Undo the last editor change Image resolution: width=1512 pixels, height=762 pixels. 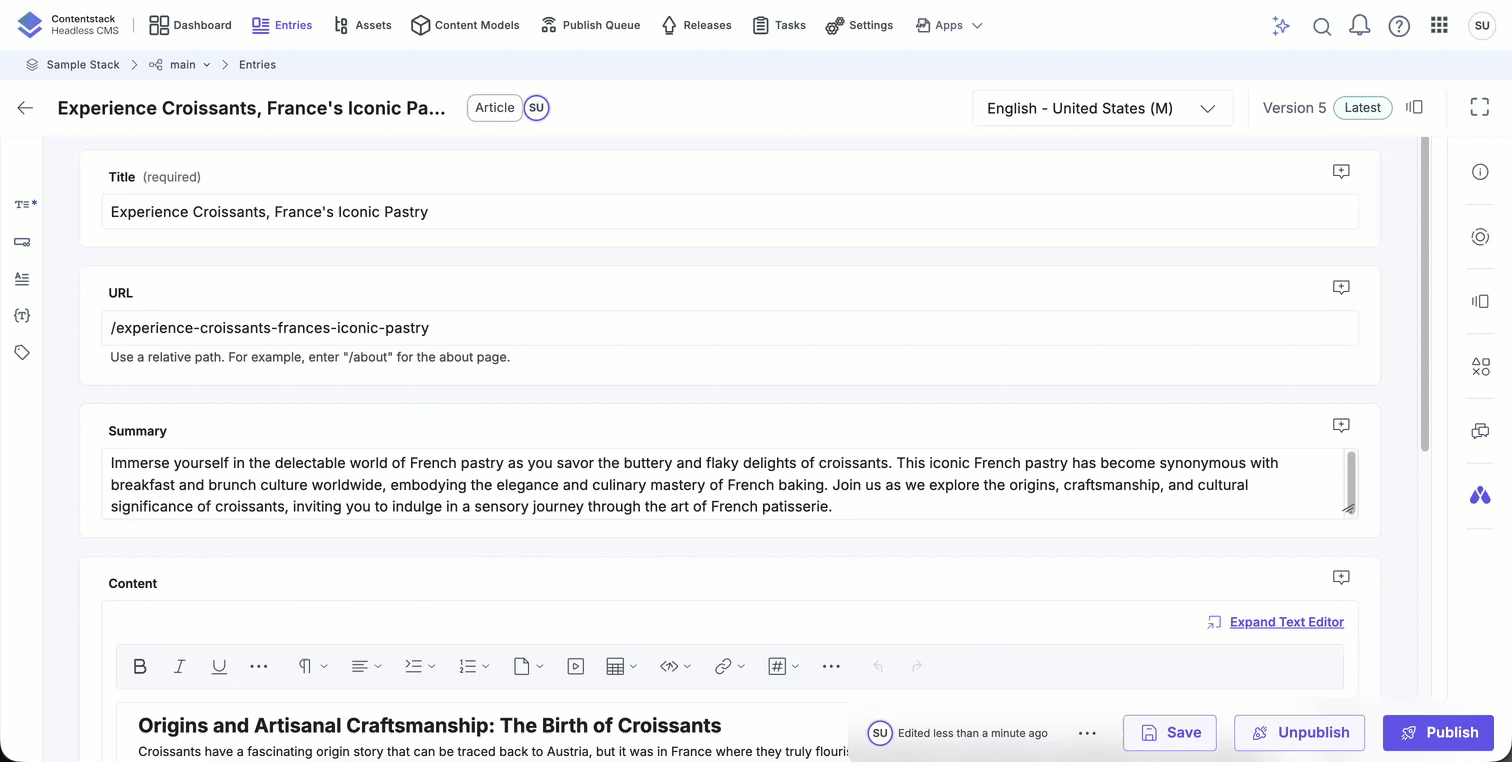pos(878,666)
